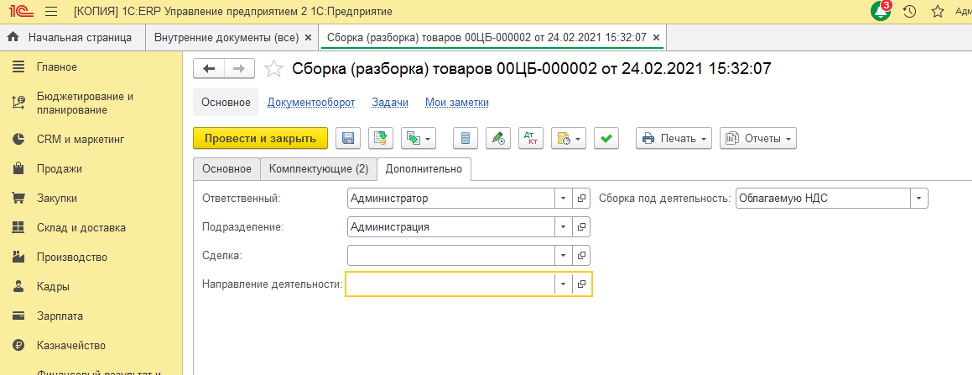Open the Отчеты dropdown menu
The image size is (972, 375).
(758, 139)
